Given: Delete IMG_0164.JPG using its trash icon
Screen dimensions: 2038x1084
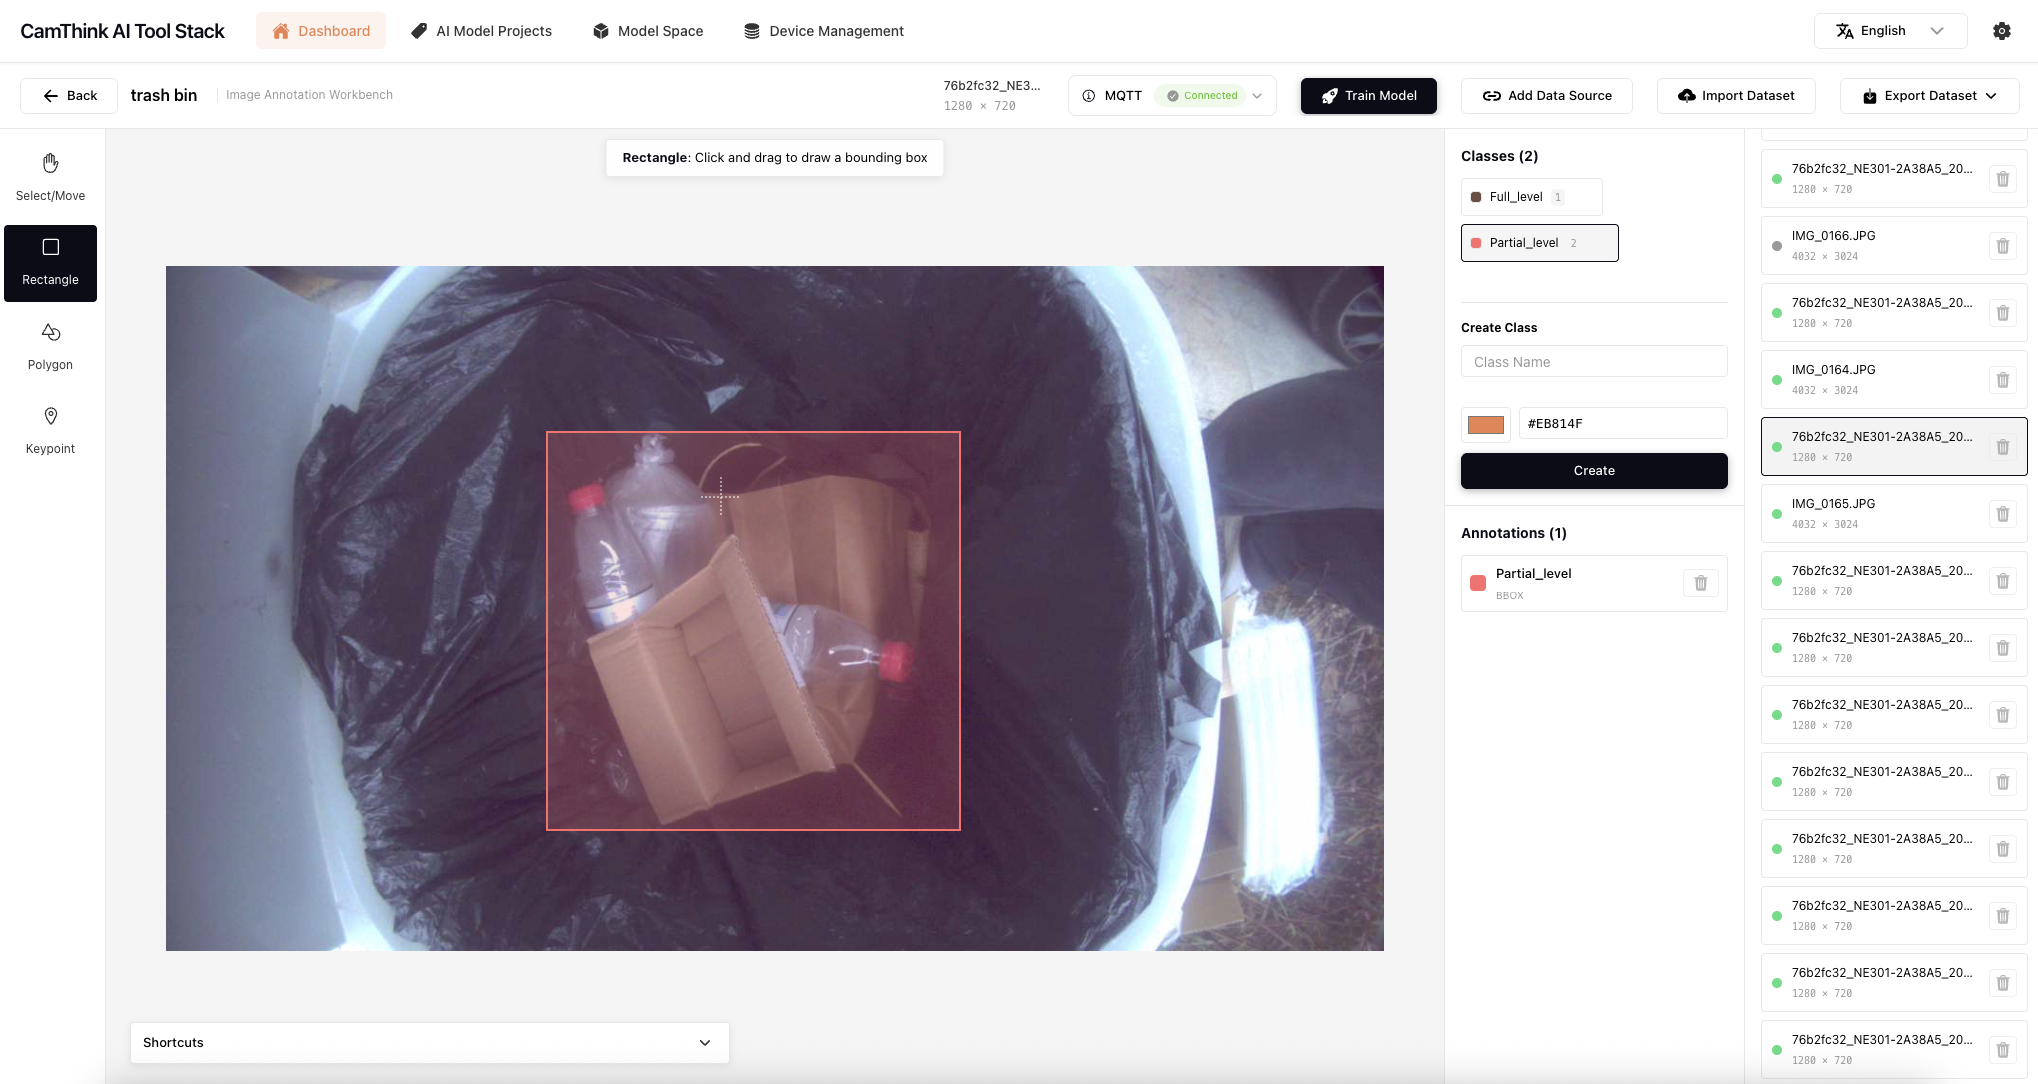Looking at the screenshot, I should tap(2002, 380).
